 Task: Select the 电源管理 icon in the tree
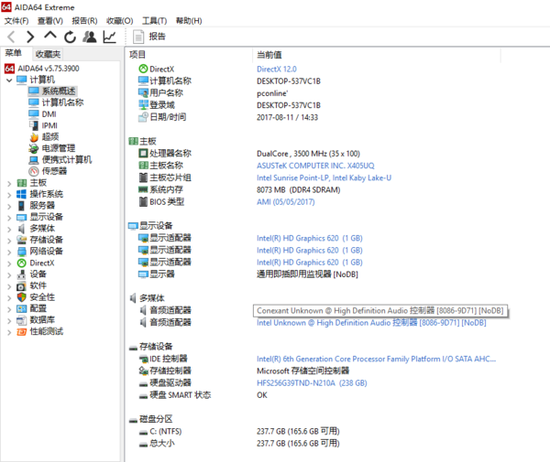[x=34, y=148]
